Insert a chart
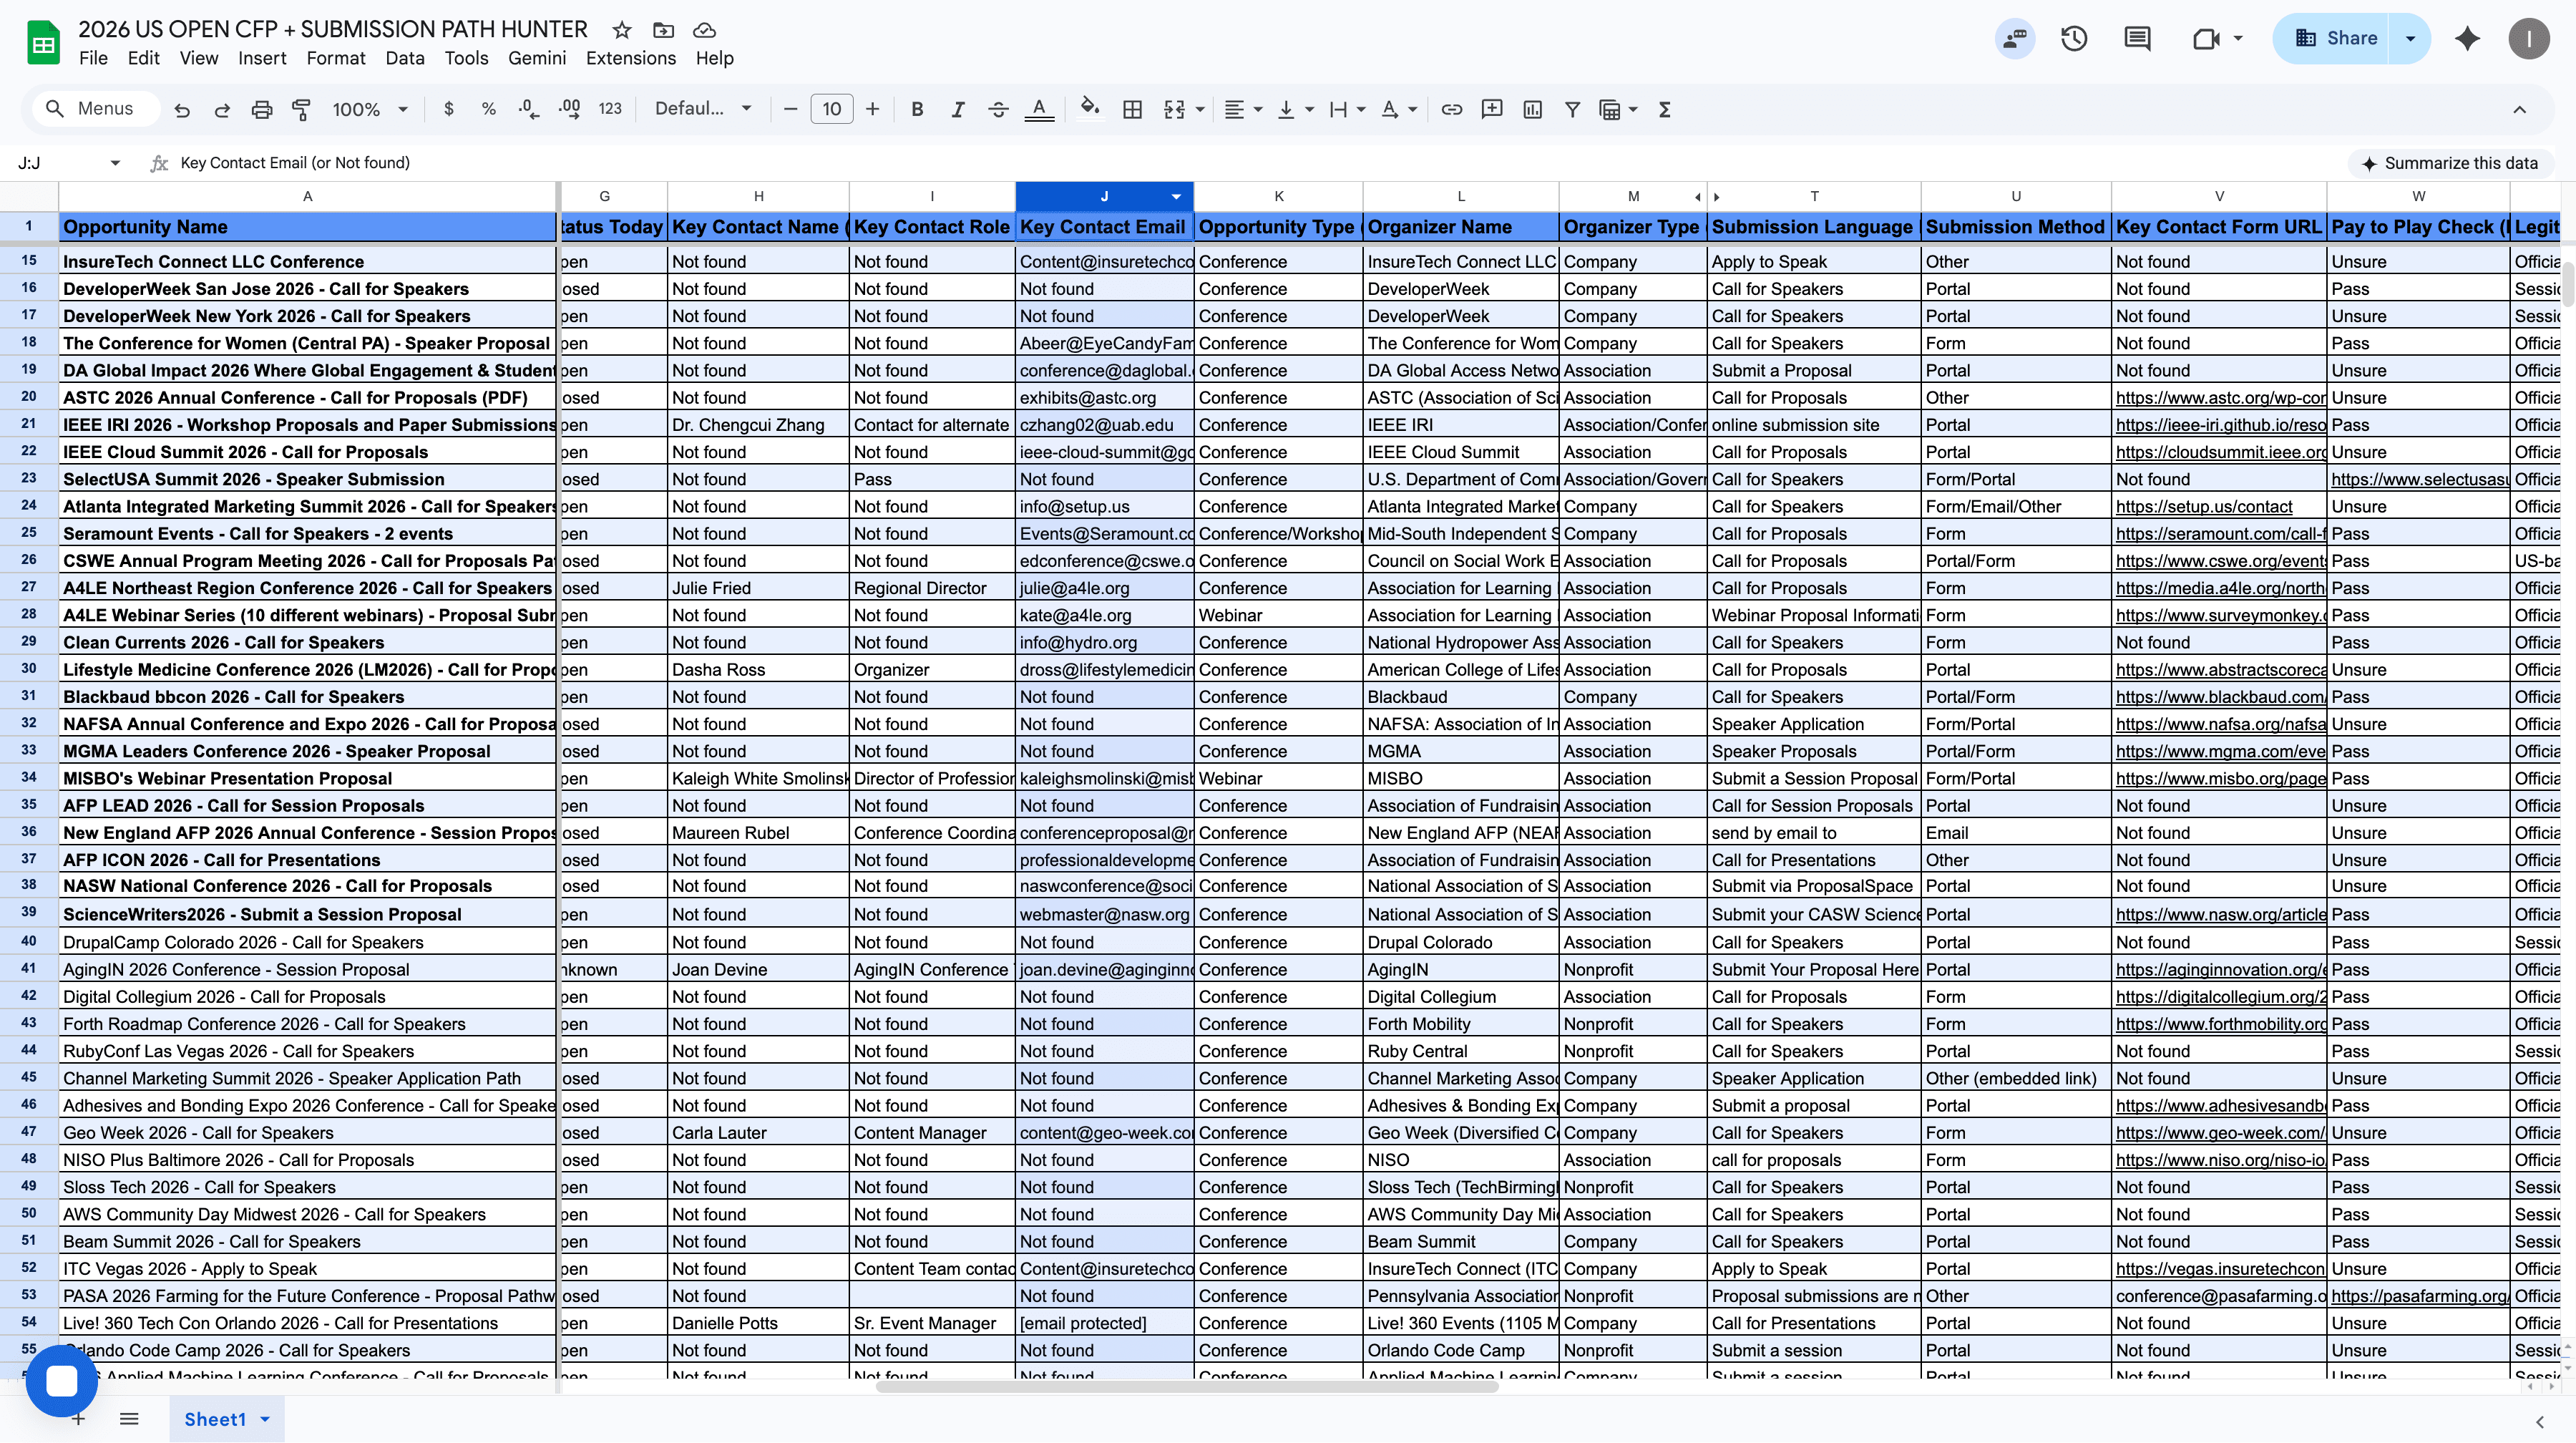 click(x=1532, y=110)
